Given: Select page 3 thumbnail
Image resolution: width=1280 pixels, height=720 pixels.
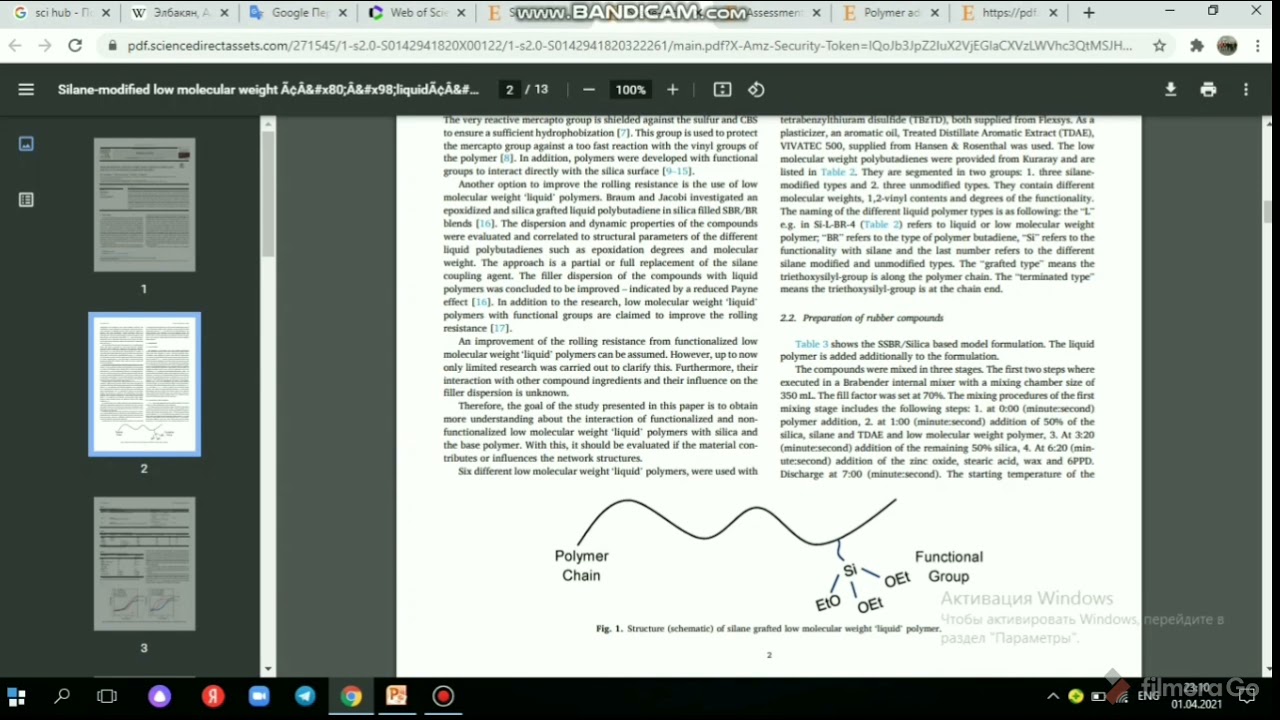Looking at the screenshot, I should (x=144, y=564).
